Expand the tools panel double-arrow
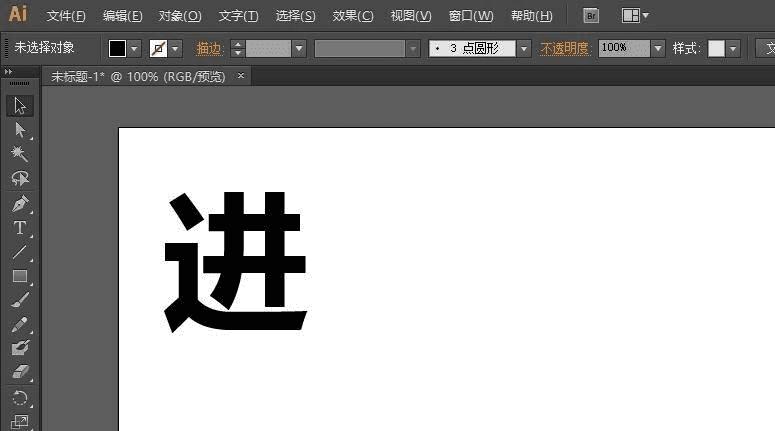Screen dimensions: 775x431 pyautogui.click(x=8, y=72)
